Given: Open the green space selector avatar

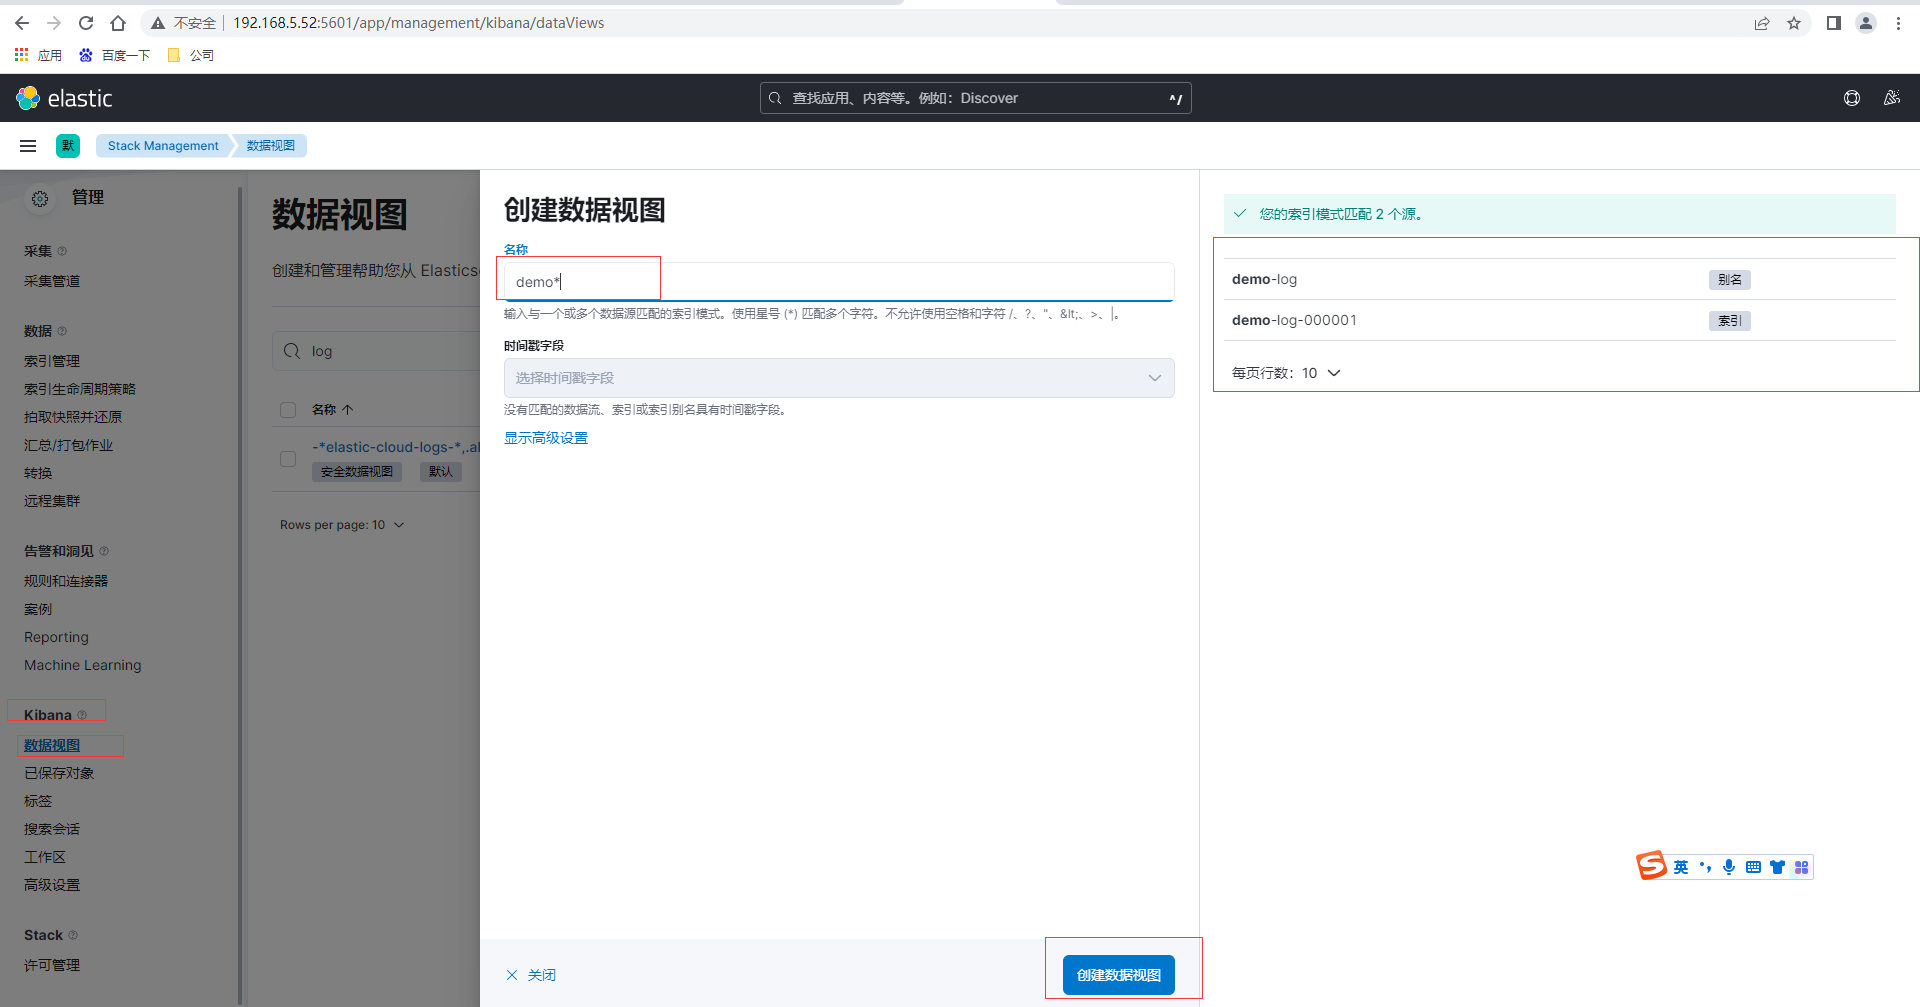Looking at the screenshot, I should tap(68, 146).
